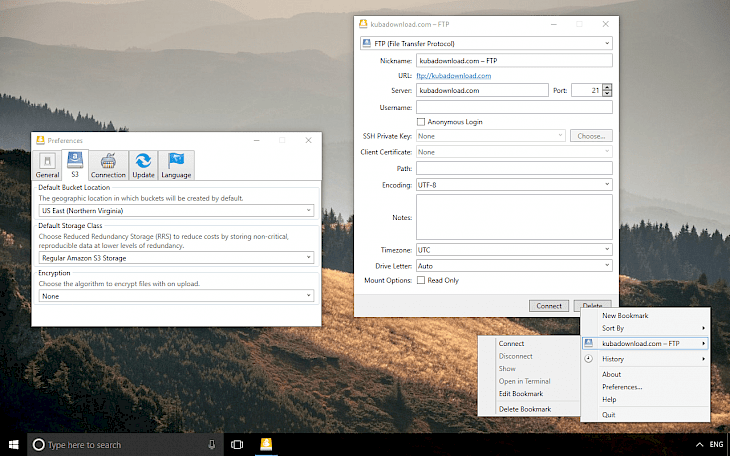The width and height of the screenshot is (730, 456).
Task: Open the ftp://kubadownload.com URL link
Action: pyautogui.click(x=453, y=75)
